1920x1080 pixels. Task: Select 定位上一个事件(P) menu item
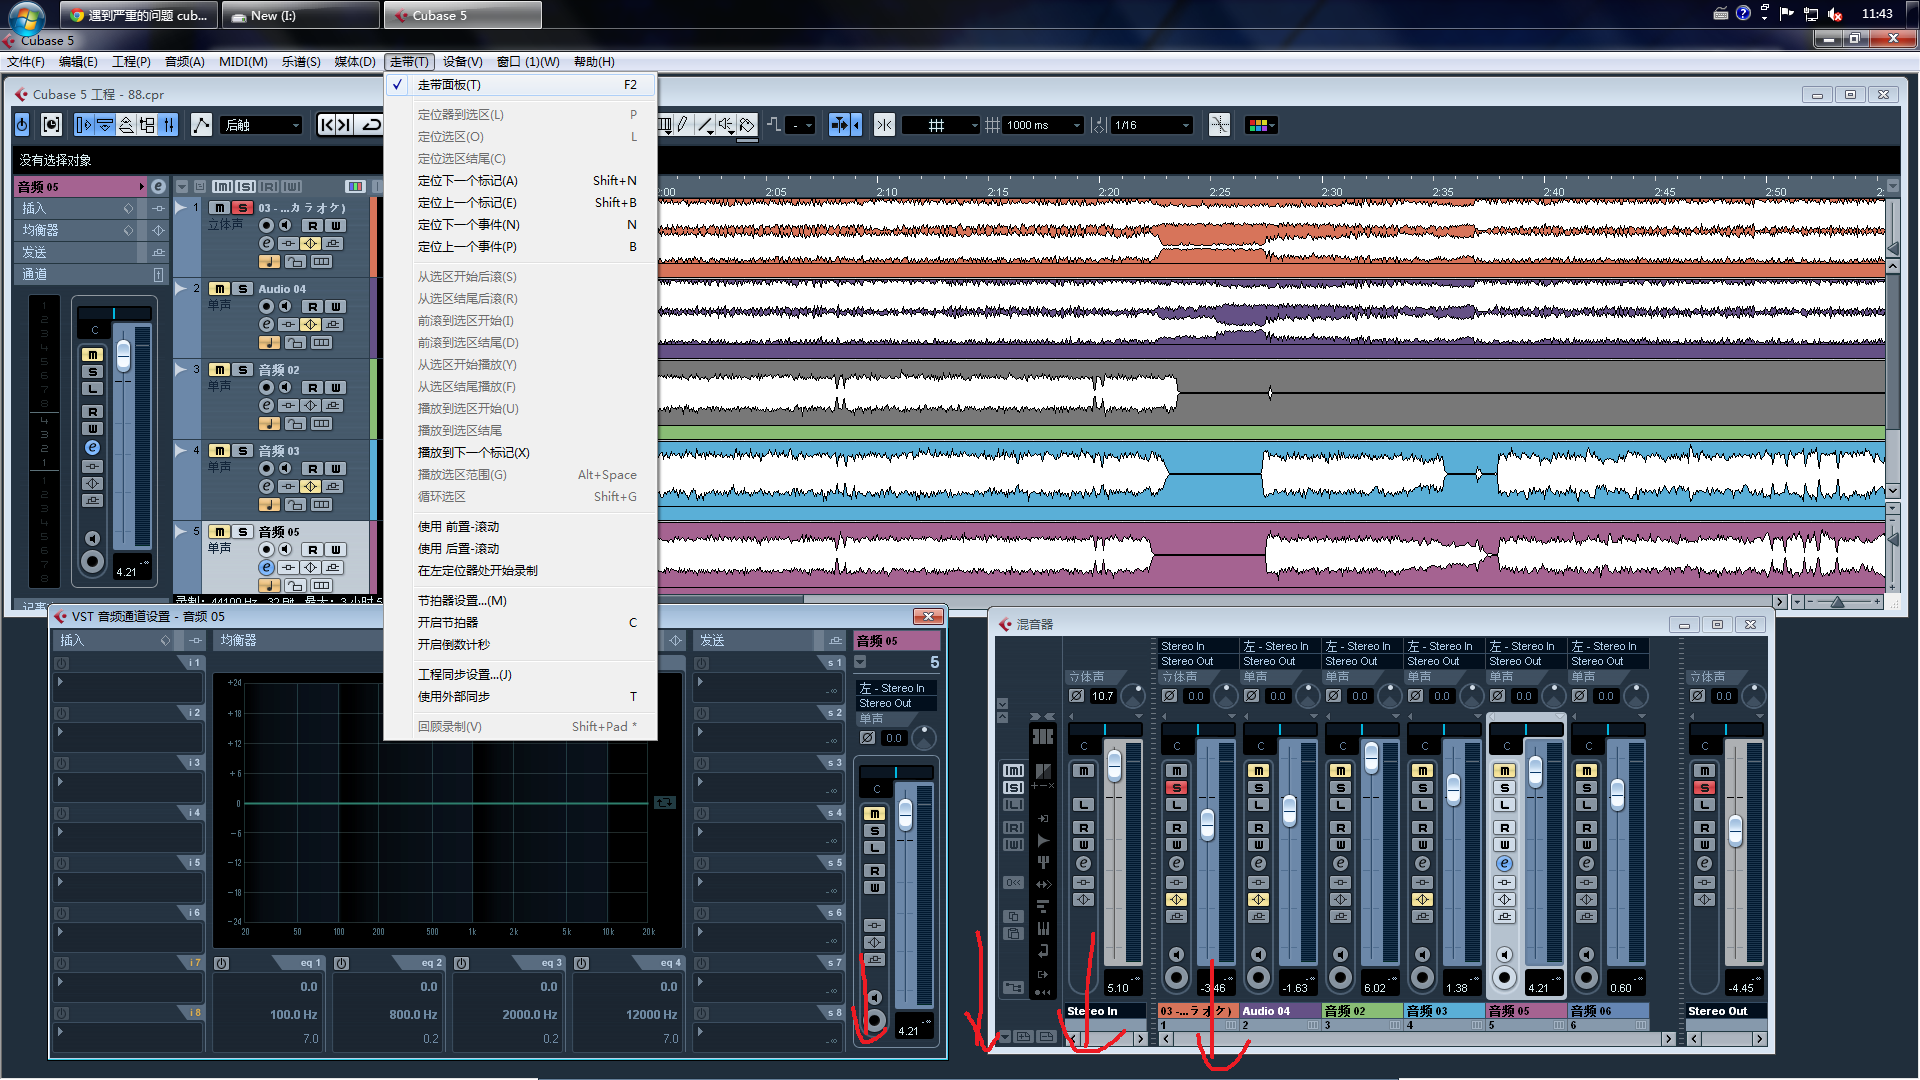[467, 247]
